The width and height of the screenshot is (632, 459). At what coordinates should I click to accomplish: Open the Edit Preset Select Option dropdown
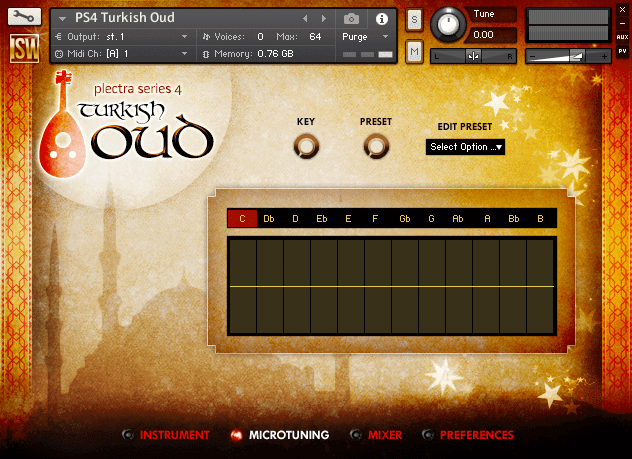(465, 147)
